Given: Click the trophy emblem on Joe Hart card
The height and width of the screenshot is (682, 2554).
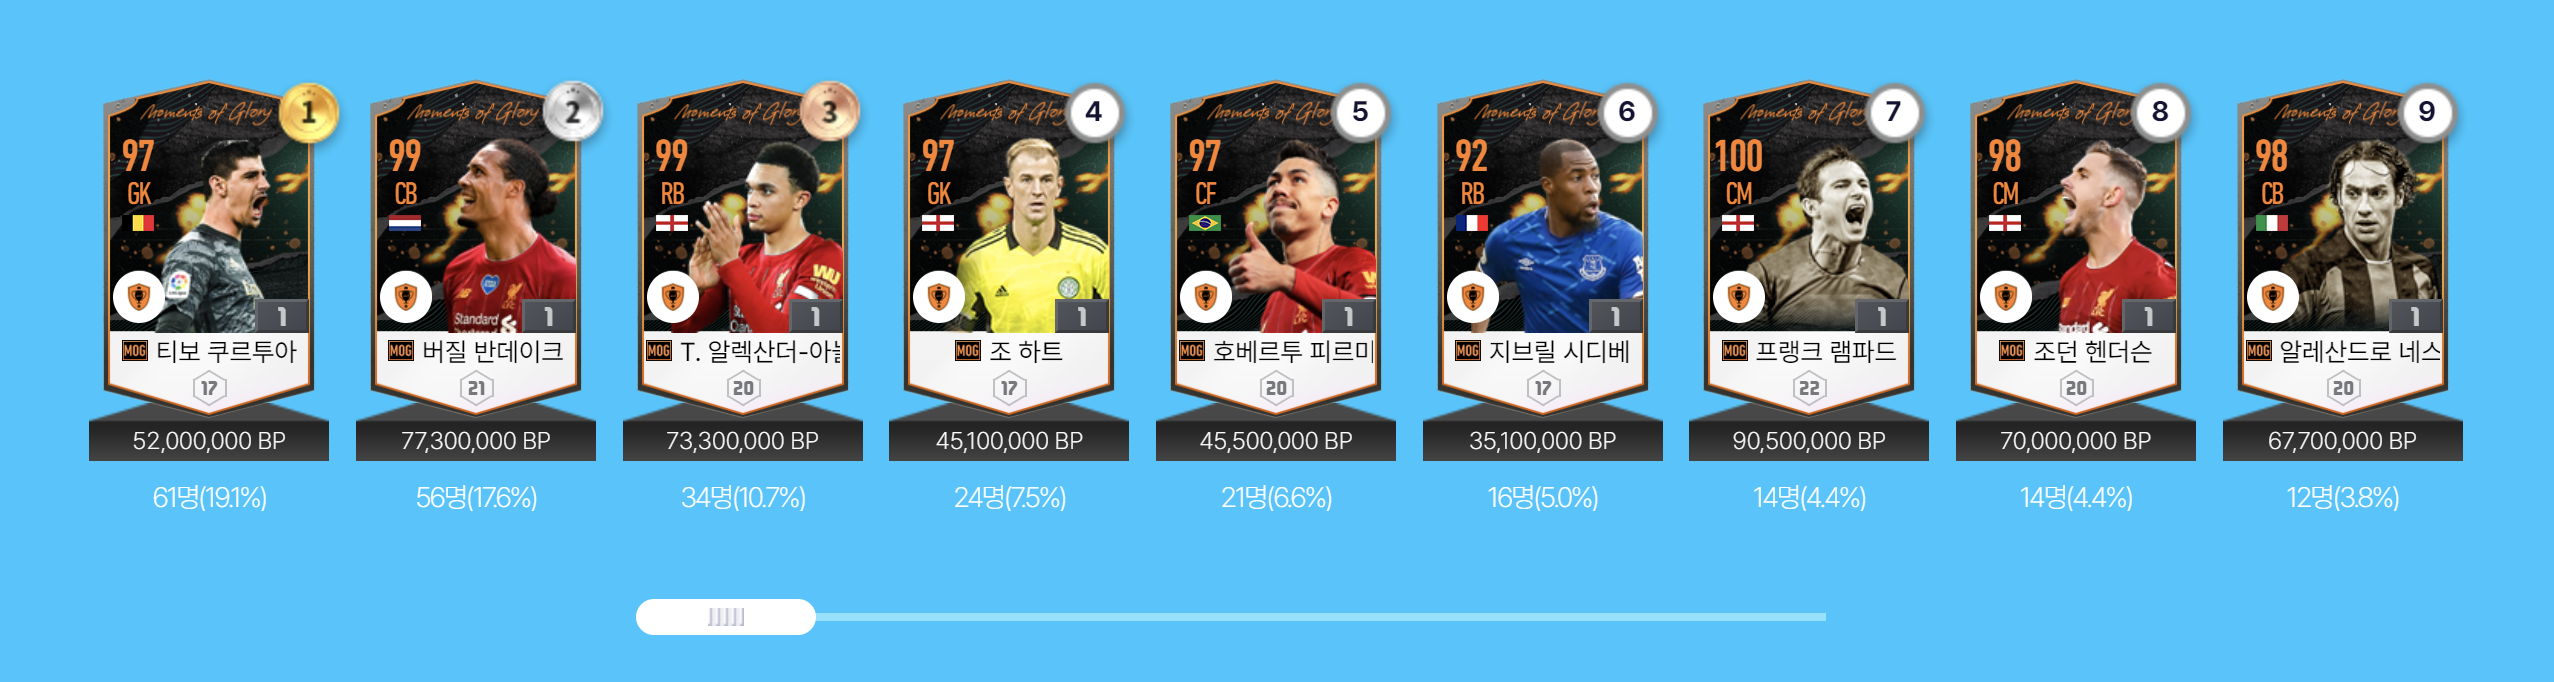Looking at the screenshot, I should 938,297.
